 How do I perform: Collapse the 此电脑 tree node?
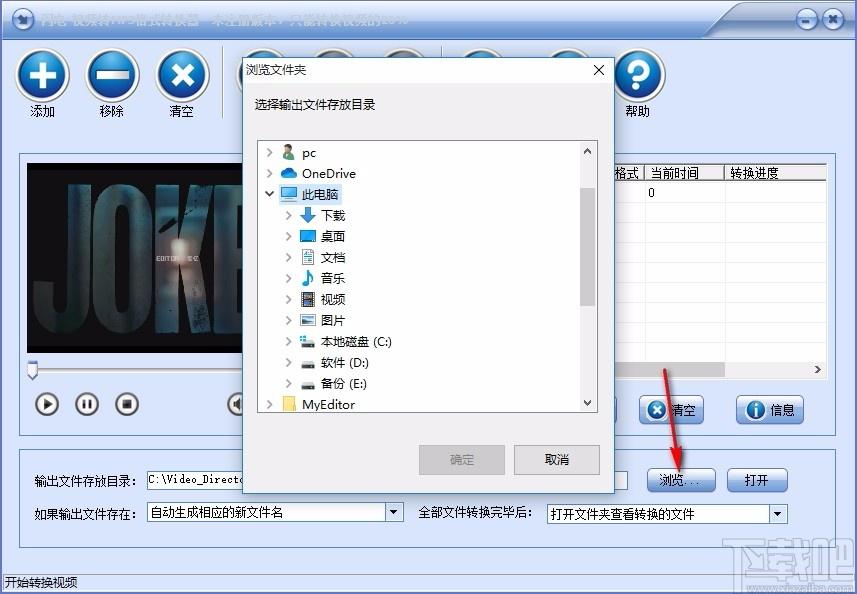269,194
